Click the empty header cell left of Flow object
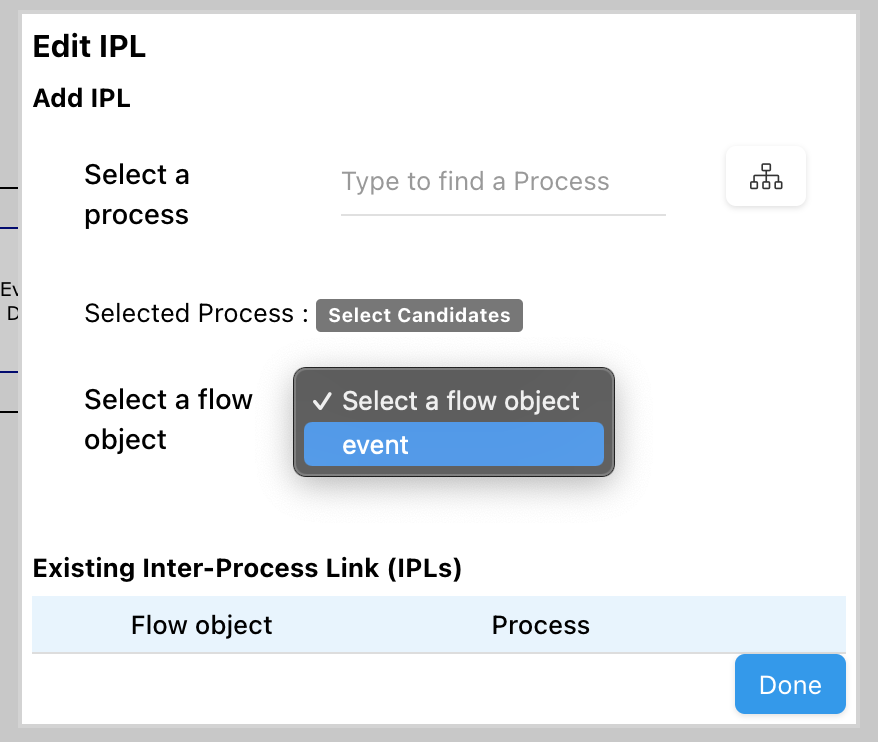 tap(75, 626)
